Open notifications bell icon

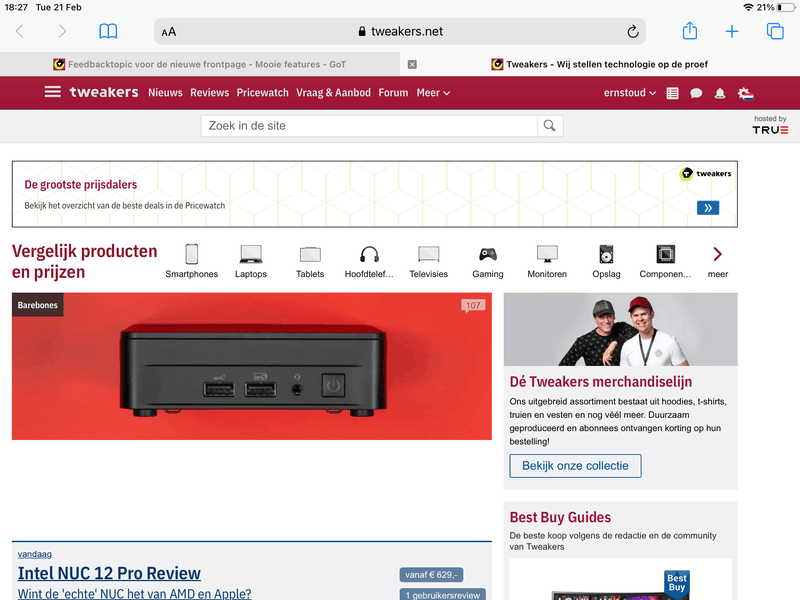720,93
